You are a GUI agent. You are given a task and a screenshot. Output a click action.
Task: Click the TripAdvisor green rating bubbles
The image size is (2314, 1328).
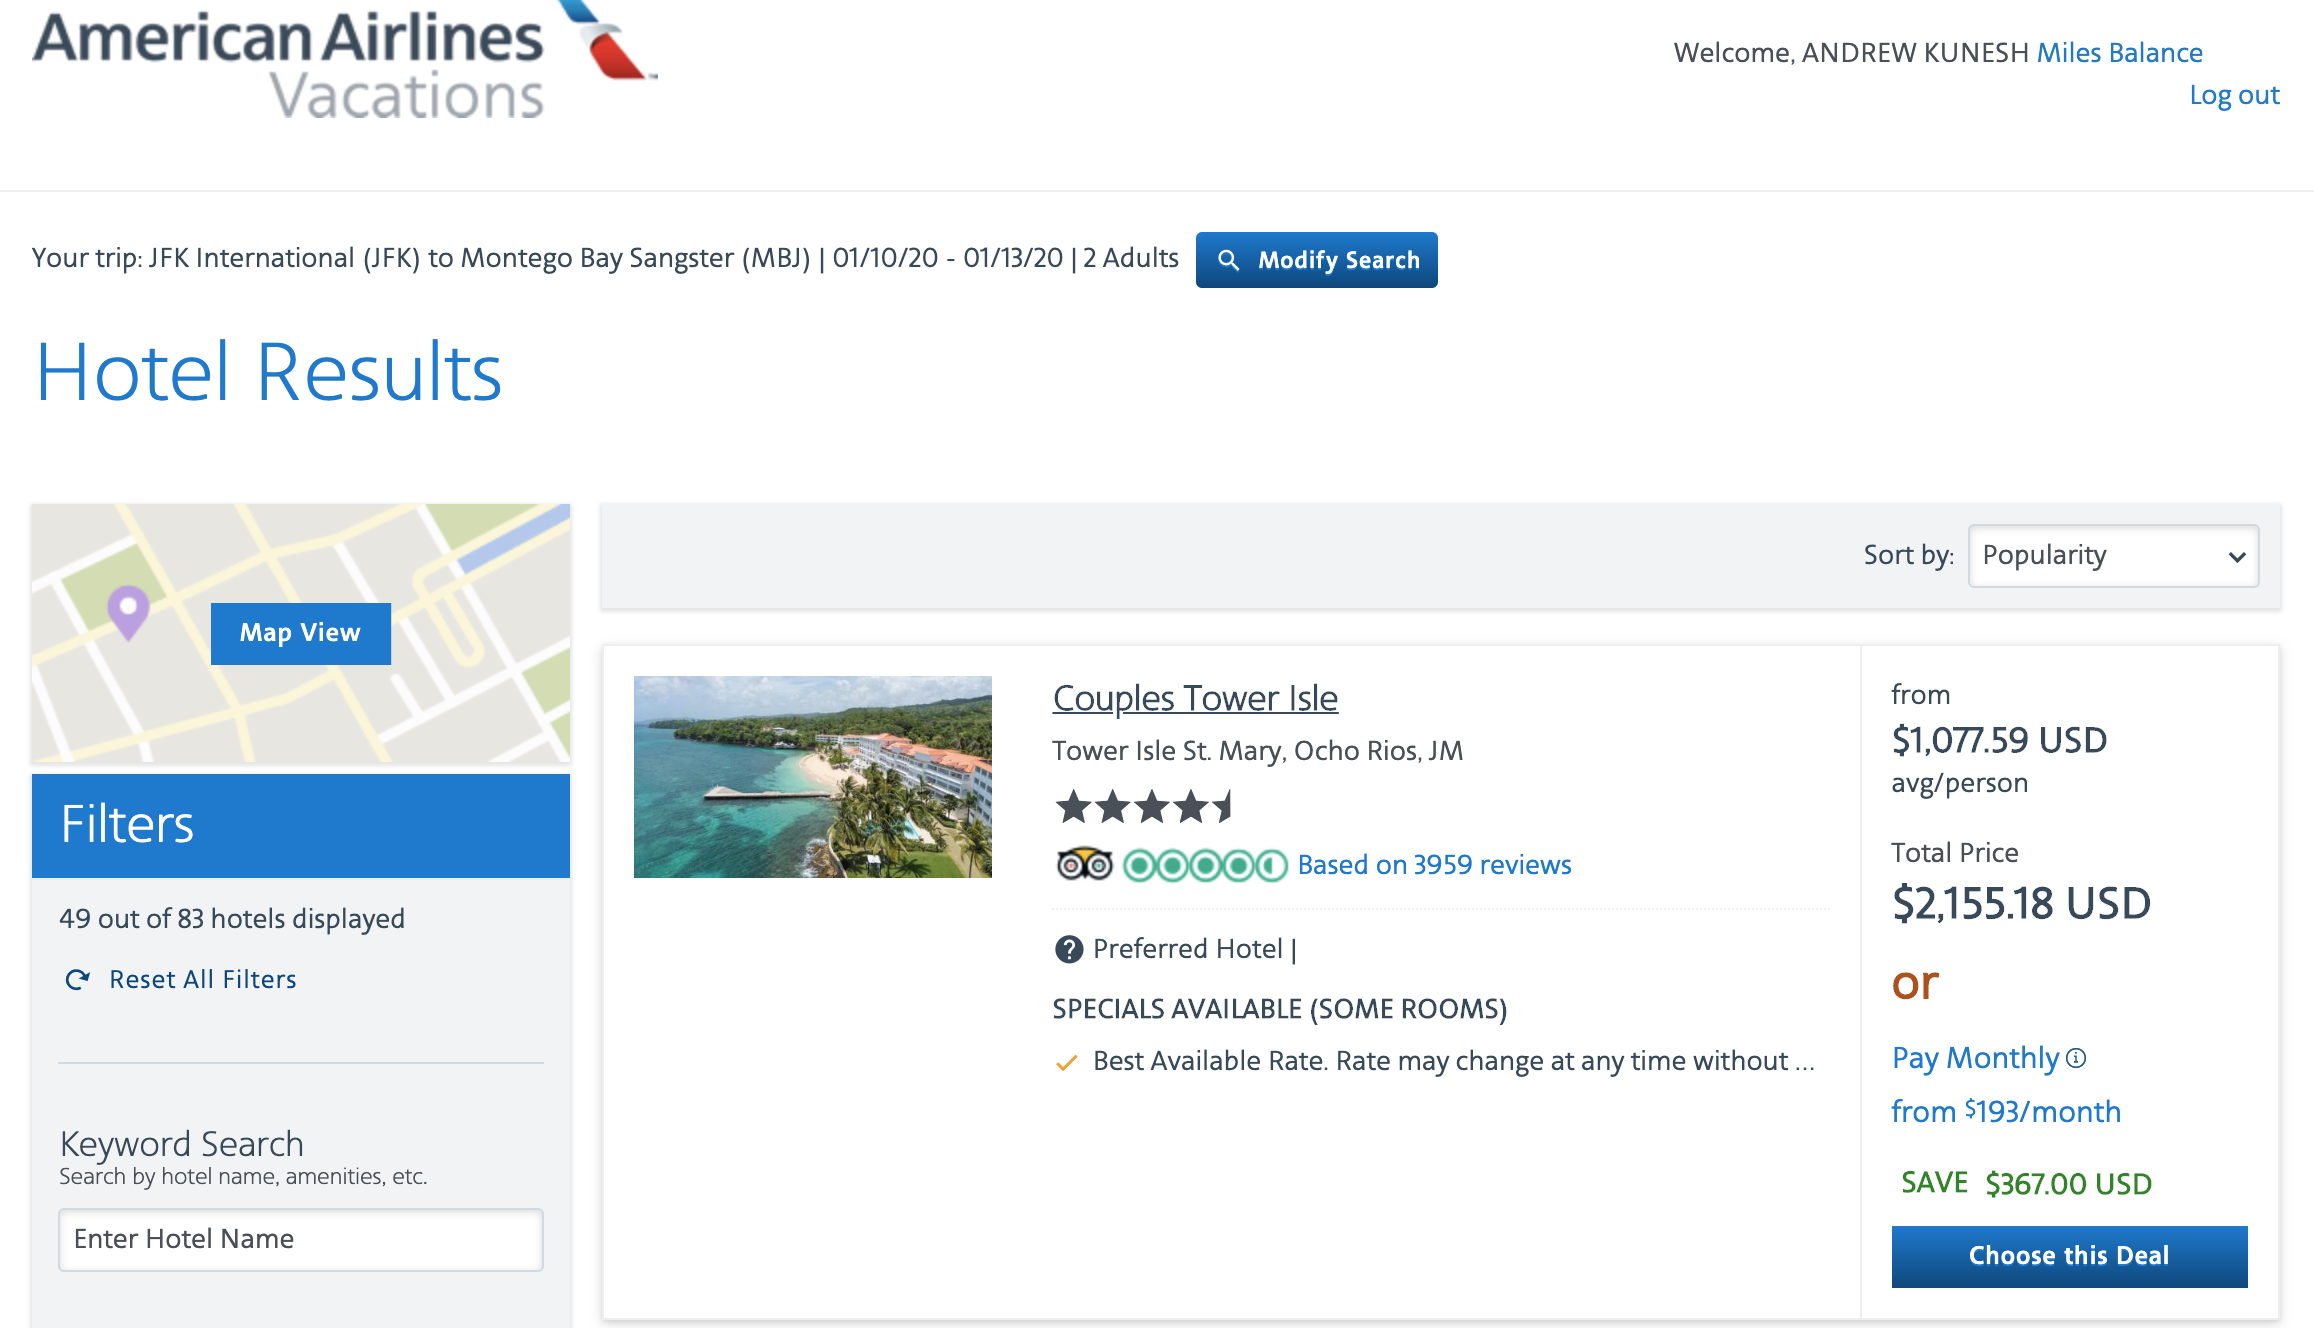click(1205, 865)
